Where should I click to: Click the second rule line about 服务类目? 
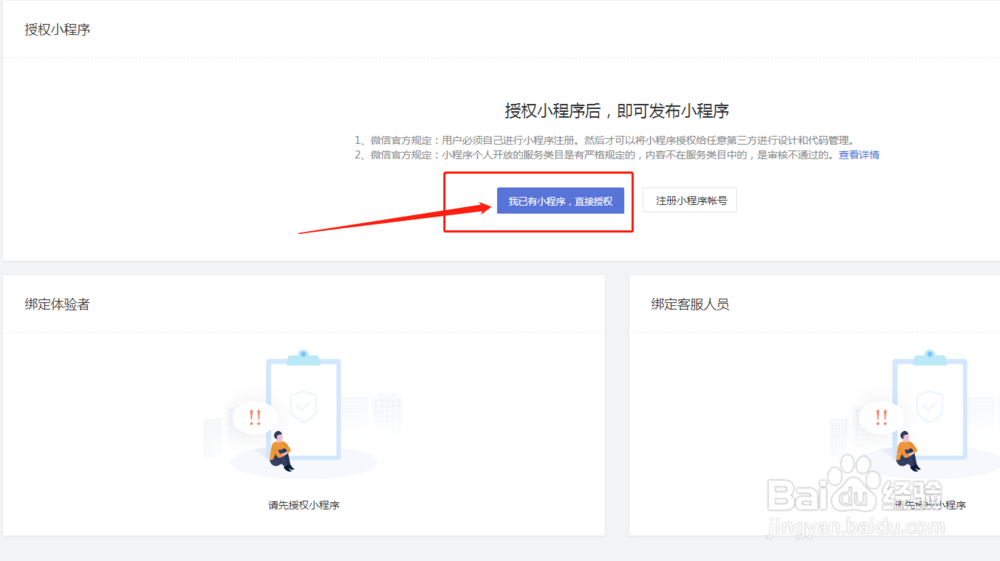point(596,155)
